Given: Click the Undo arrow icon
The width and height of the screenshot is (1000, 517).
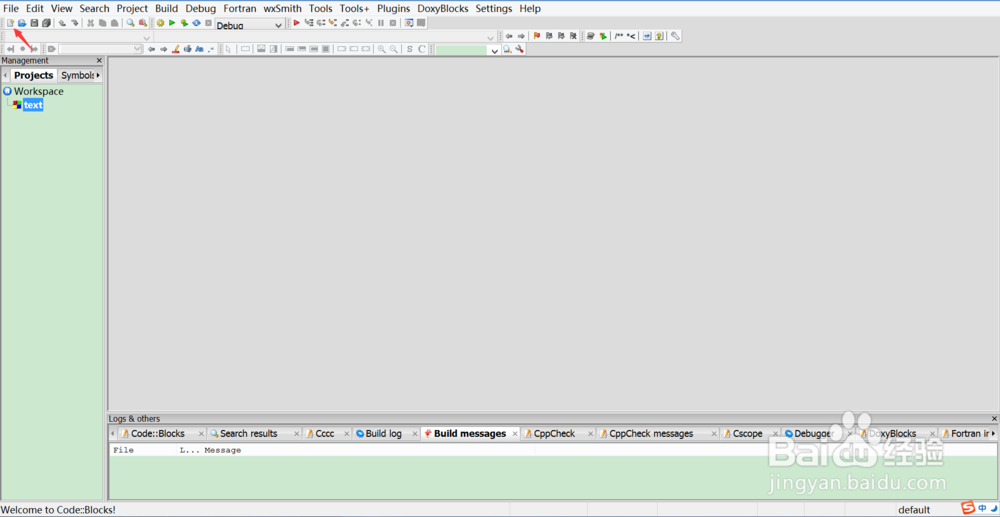Looking at the screenshot, I should [x=62, y=23].
